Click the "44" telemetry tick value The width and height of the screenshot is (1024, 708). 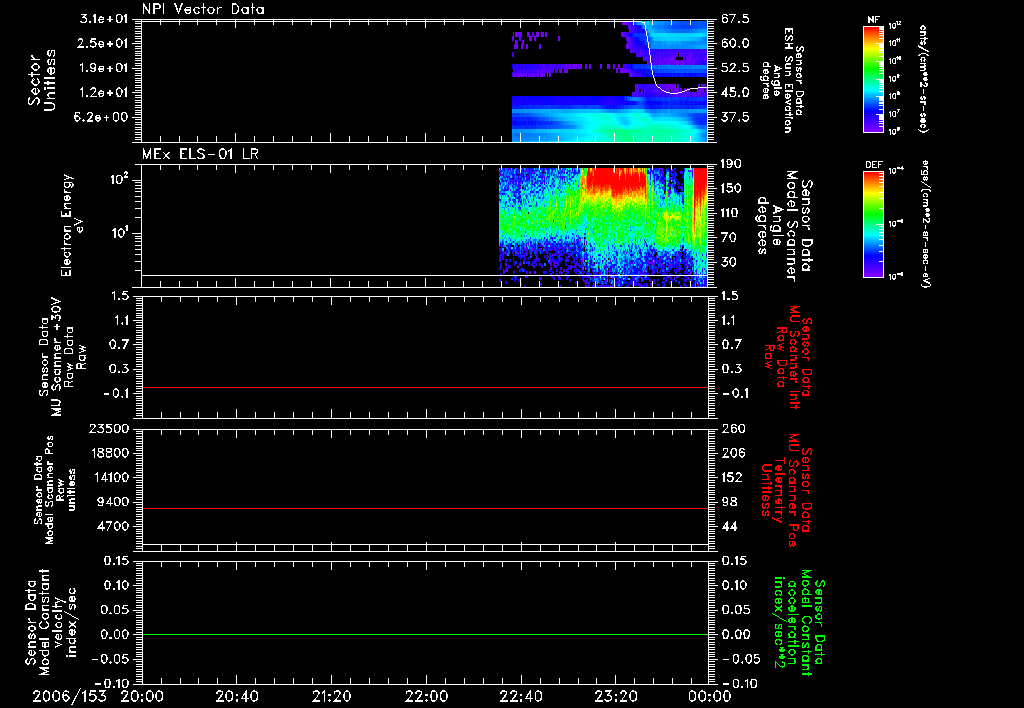(x=729, y=526)
